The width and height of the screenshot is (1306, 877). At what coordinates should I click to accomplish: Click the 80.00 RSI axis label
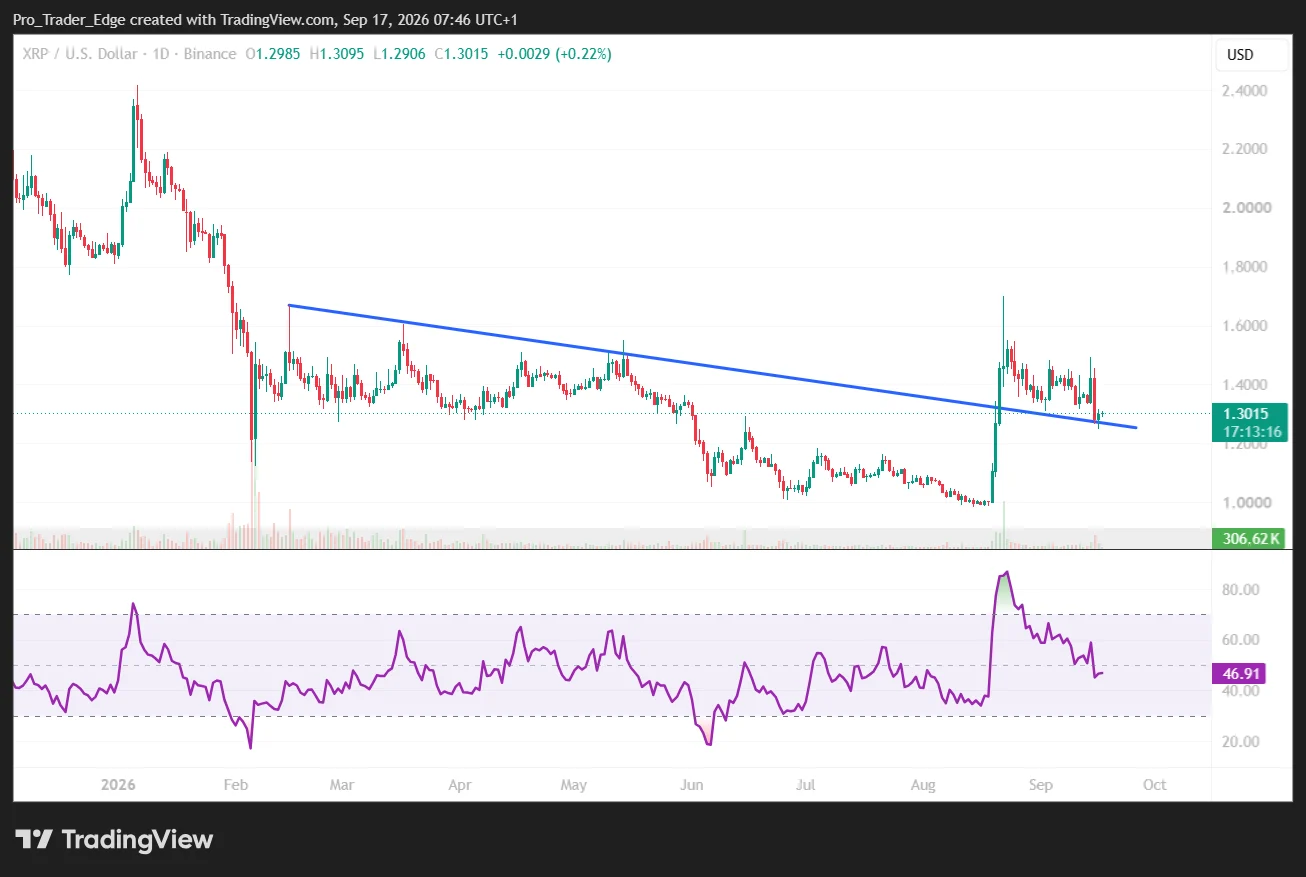pyautogui.click(x=1239, y=590)
